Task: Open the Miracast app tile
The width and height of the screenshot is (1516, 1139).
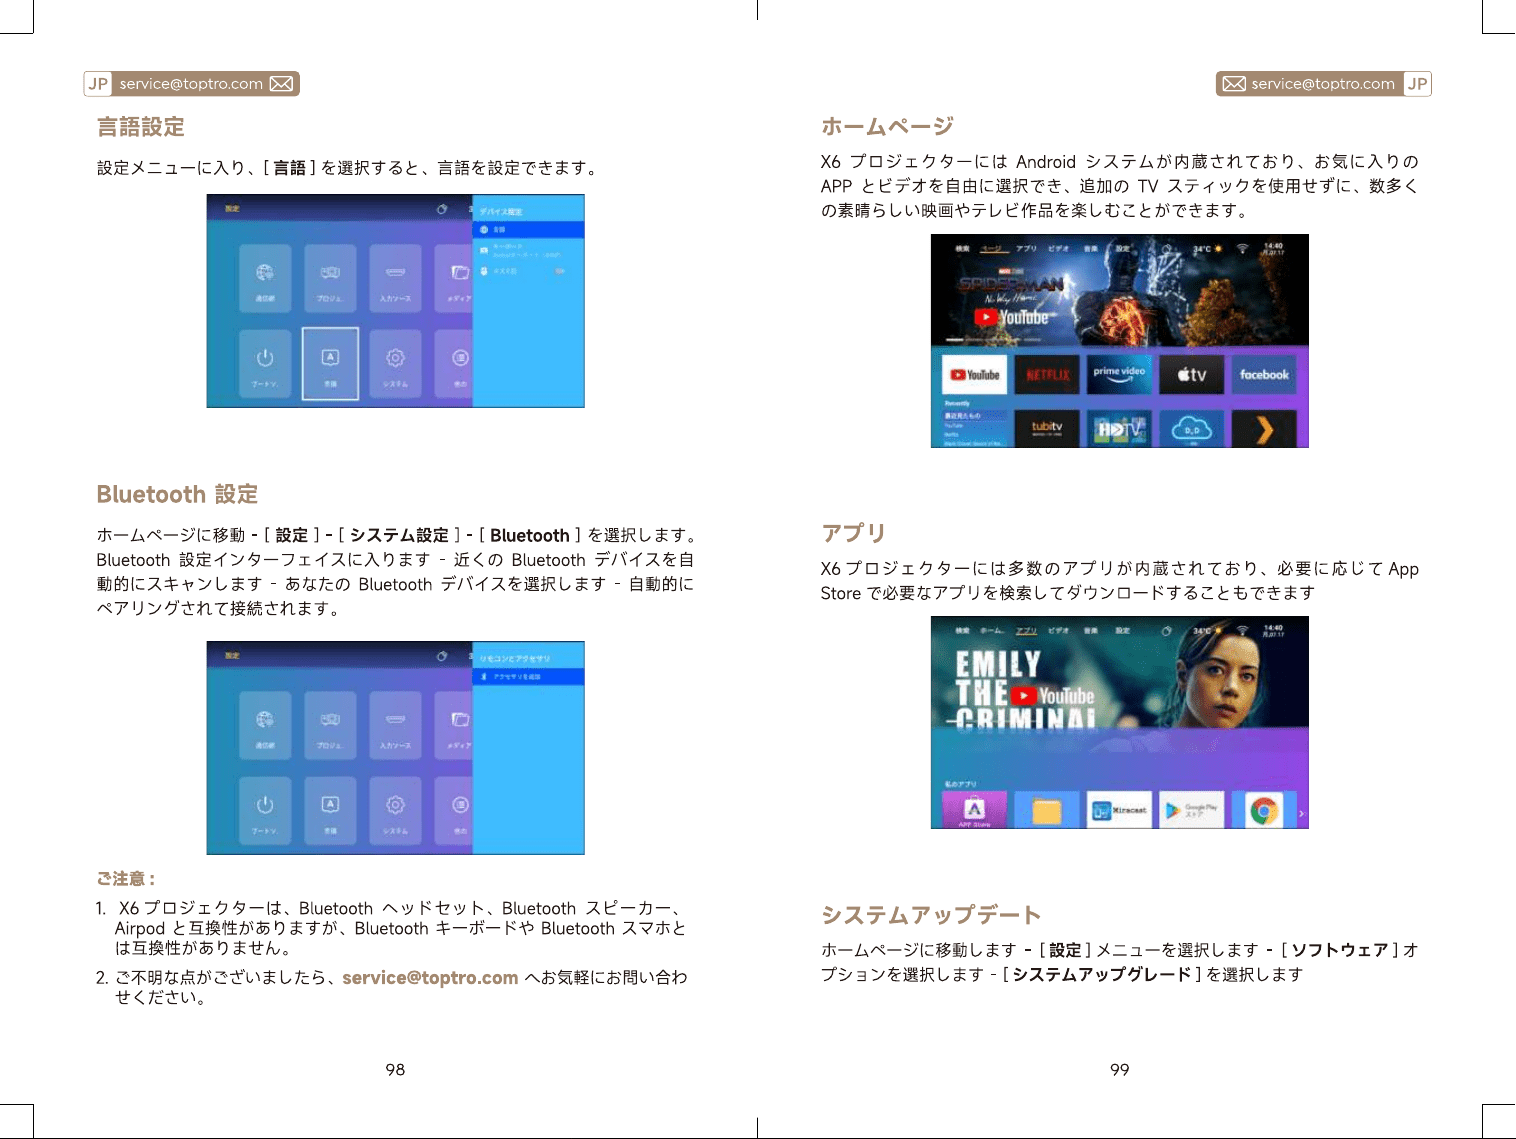Action: tap(1119, 810)
